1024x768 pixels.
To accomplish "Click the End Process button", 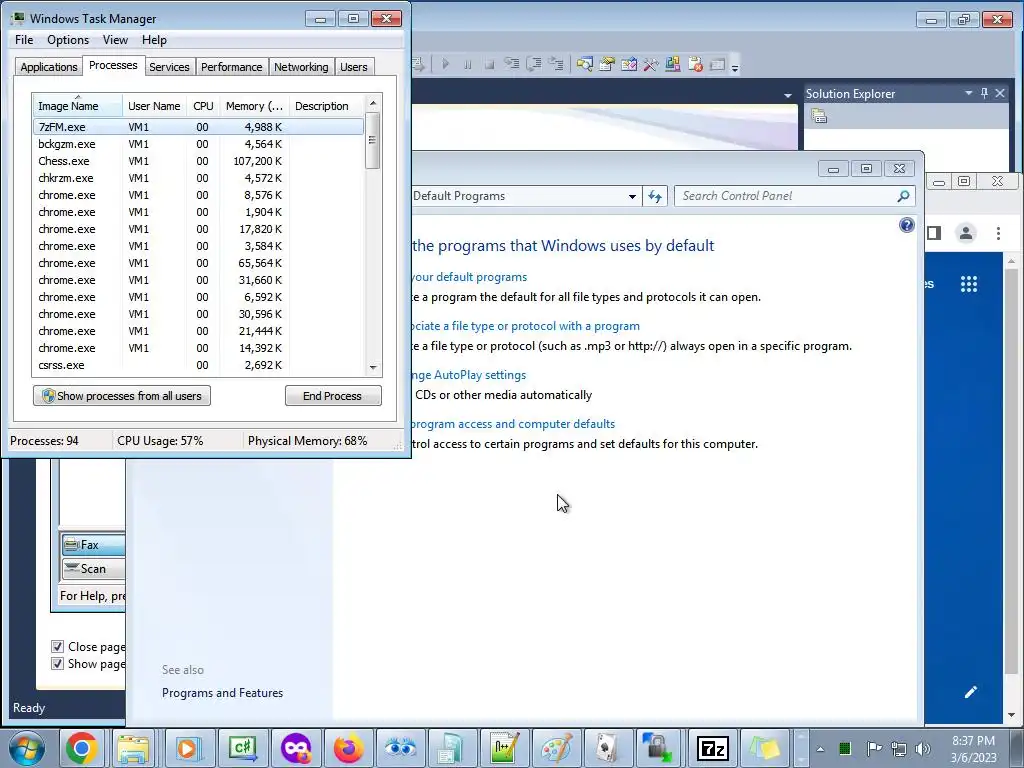I will coord(332,396).
